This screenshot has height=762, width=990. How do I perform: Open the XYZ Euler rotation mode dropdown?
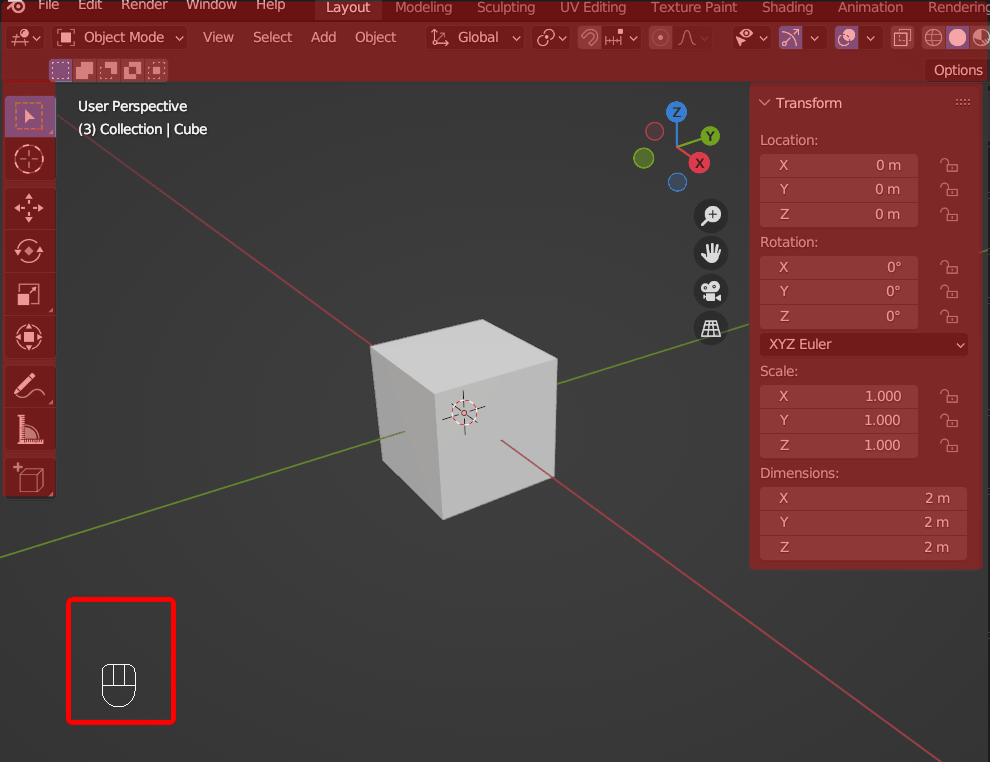pos(863,344)
